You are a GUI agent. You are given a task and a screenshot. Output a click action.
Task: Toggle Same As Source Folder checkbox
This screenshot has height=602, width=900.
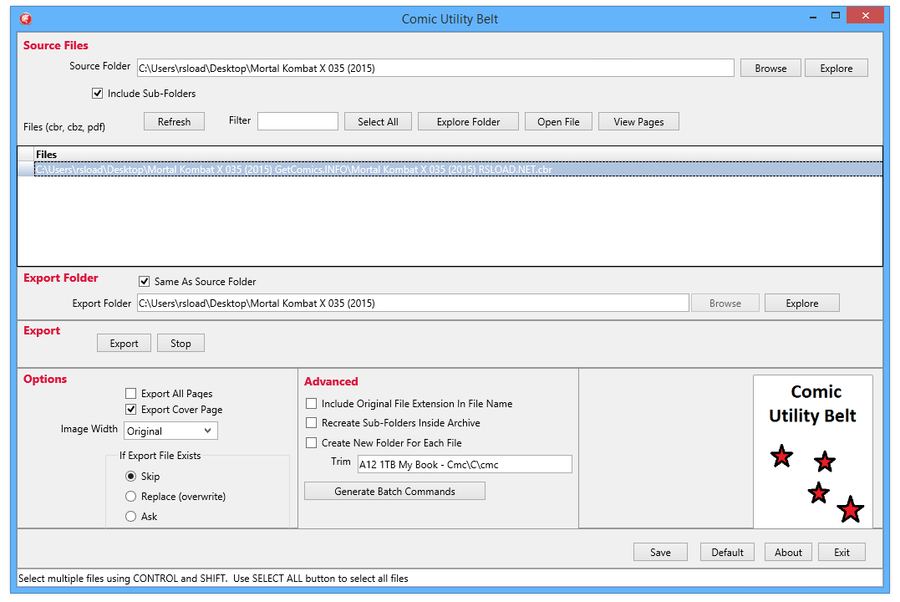(x=144, y=281)
